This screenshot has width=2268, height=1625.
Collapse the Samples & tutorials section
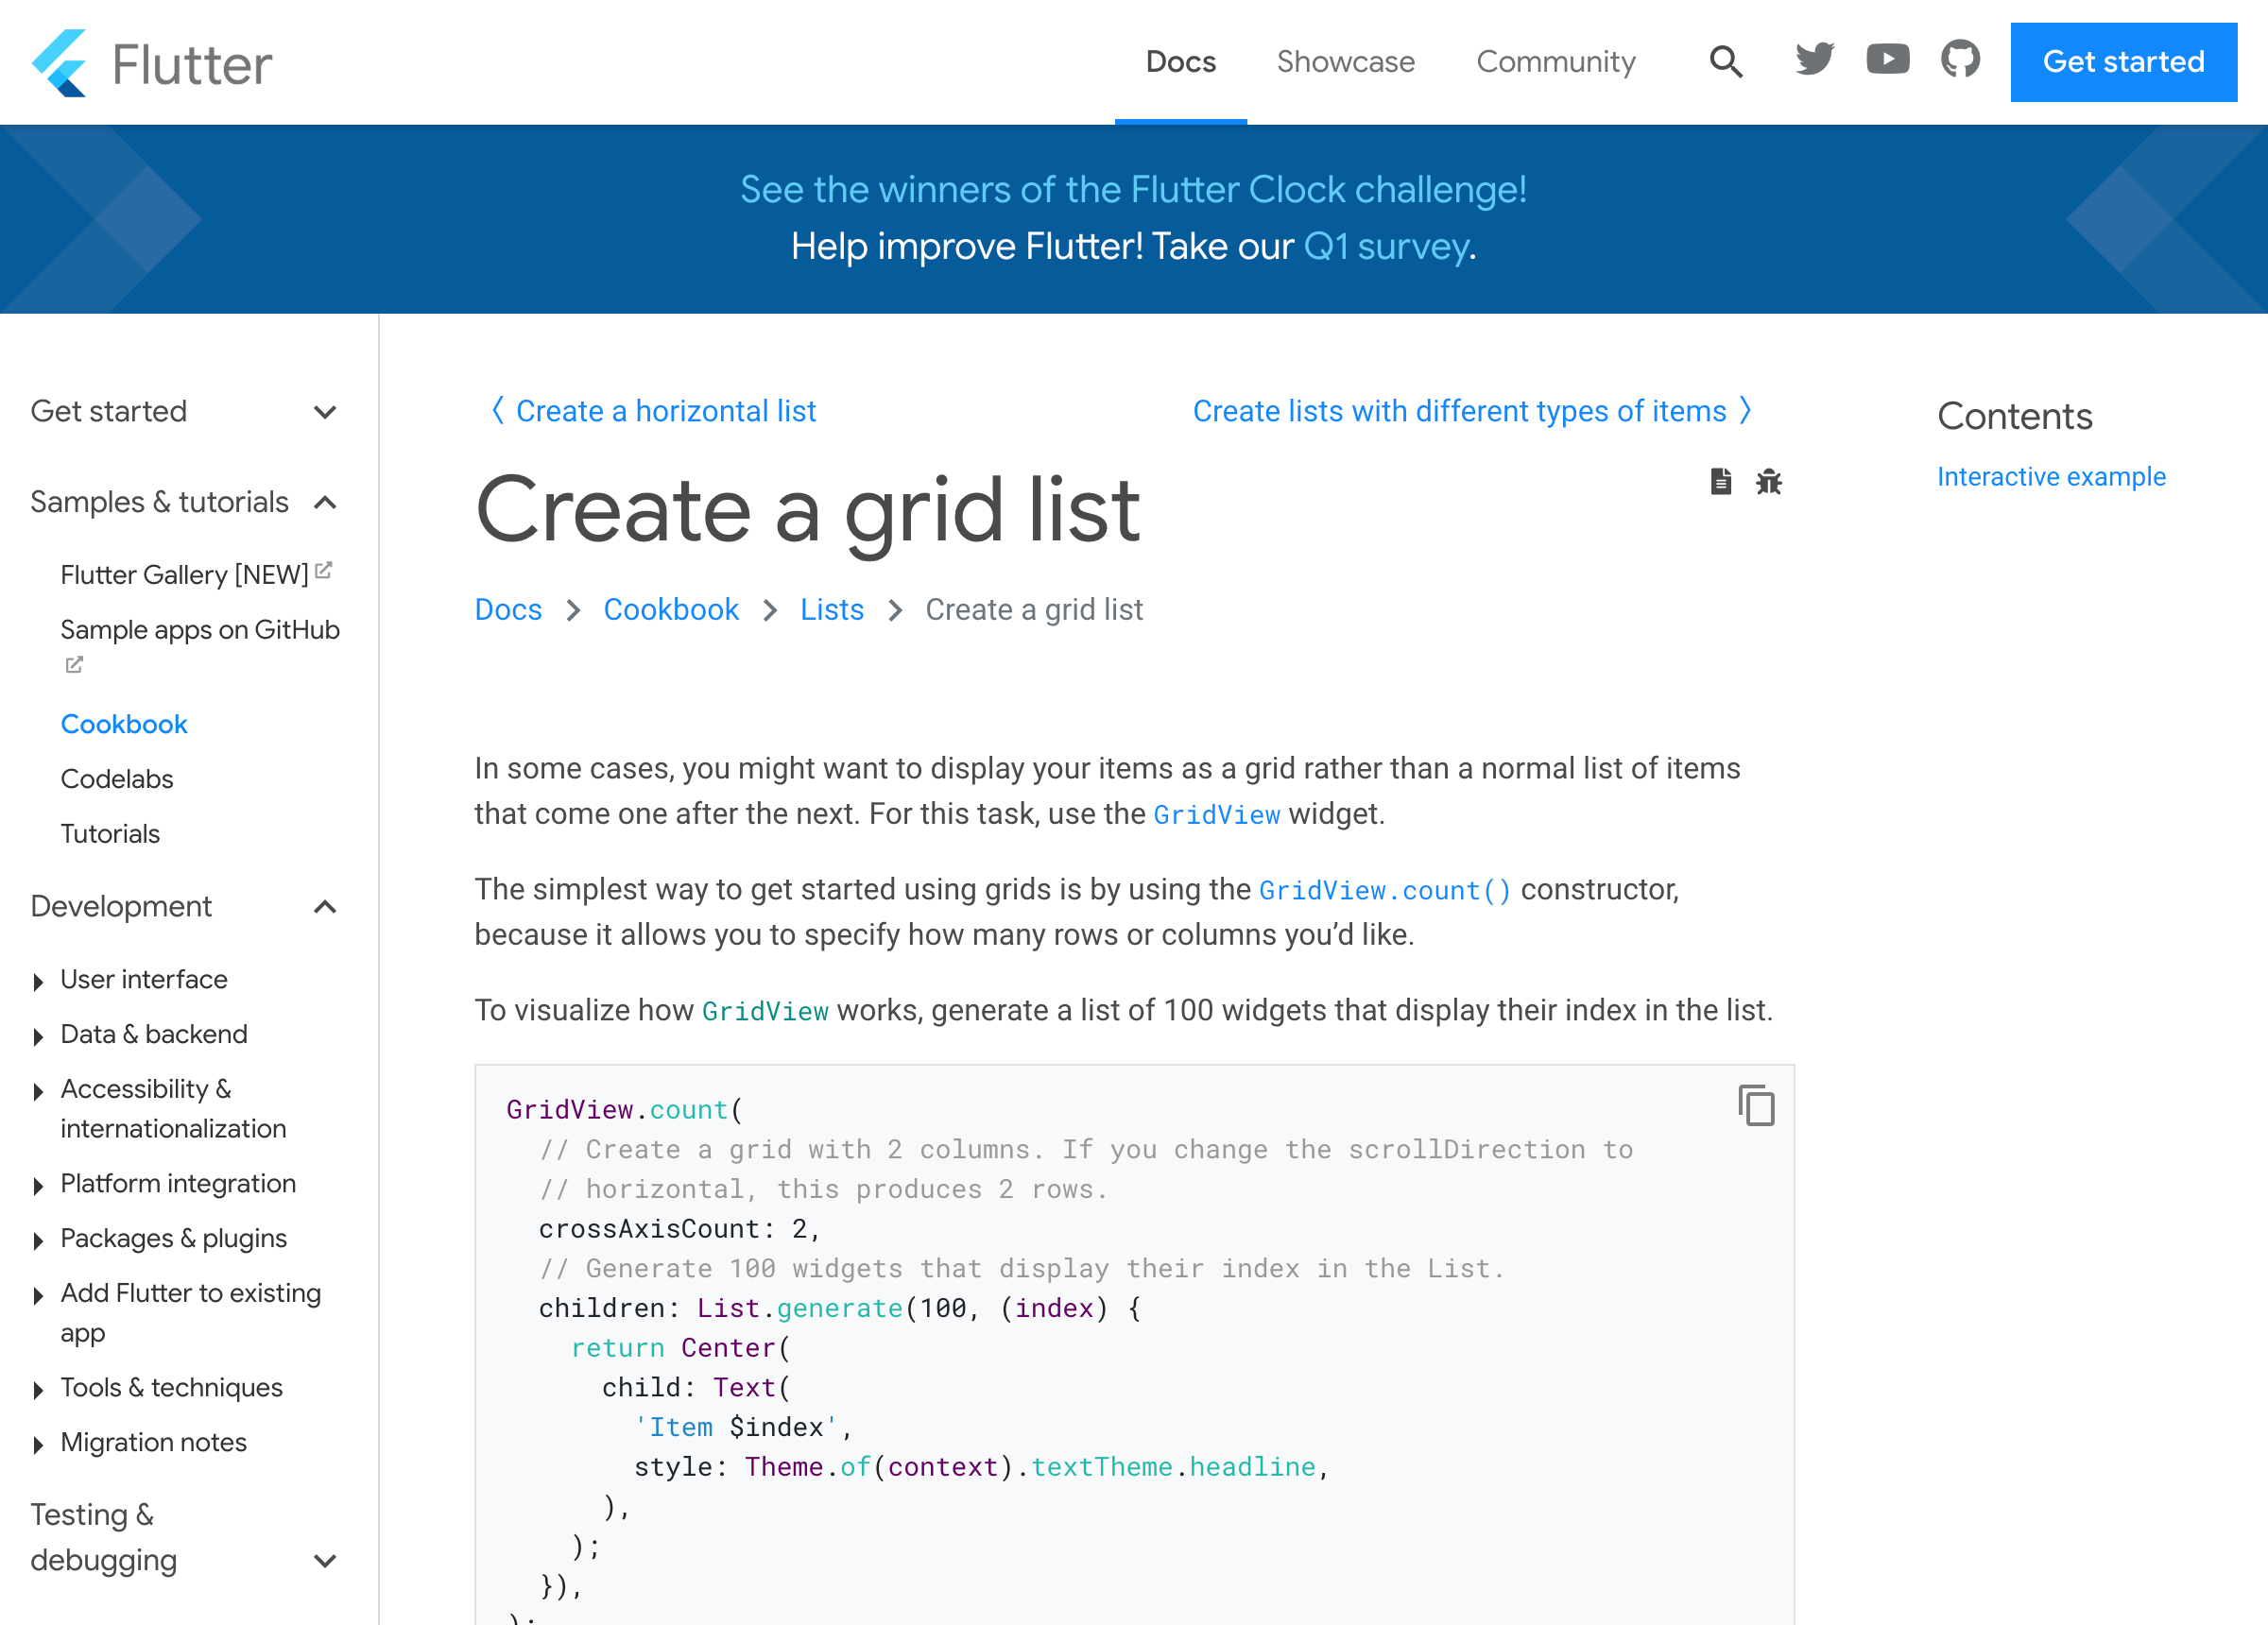[325, 502]
